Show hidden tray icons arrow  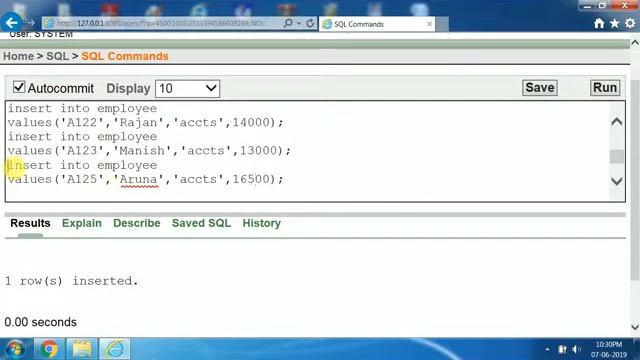(x=547, y=349)
